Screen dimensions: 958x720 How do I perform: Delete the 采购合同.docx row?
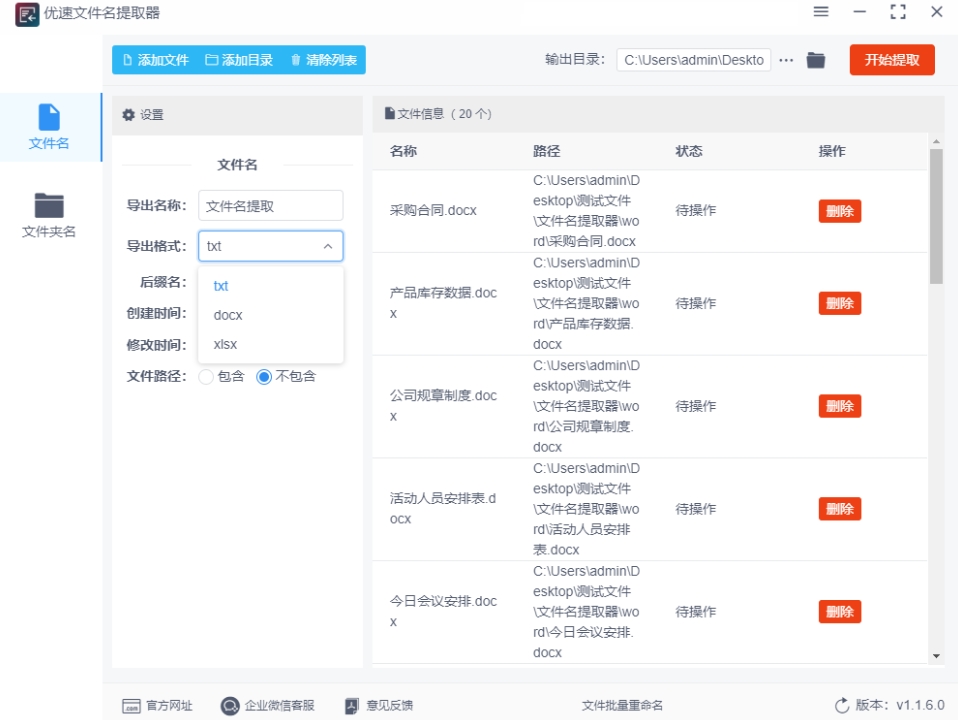[x=839, y=211]
